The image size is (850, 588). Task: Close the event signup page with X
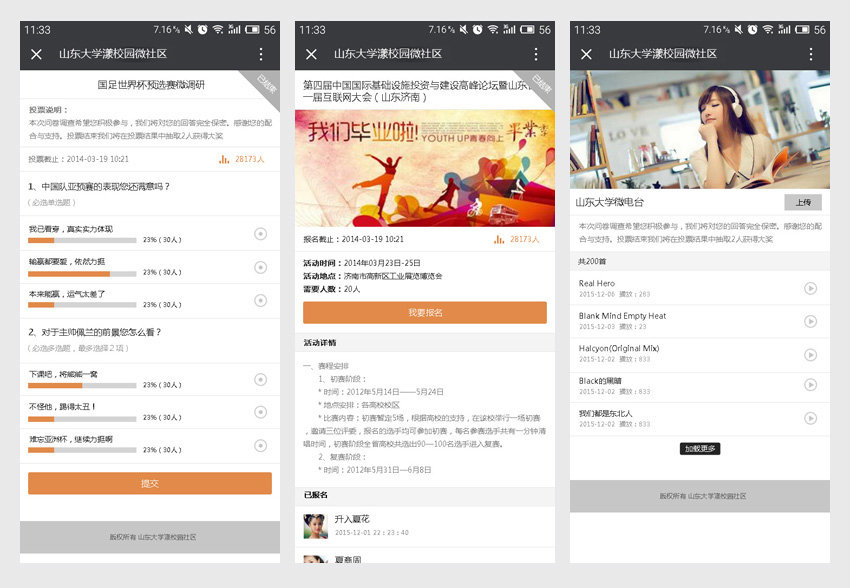tap(311, 54)
